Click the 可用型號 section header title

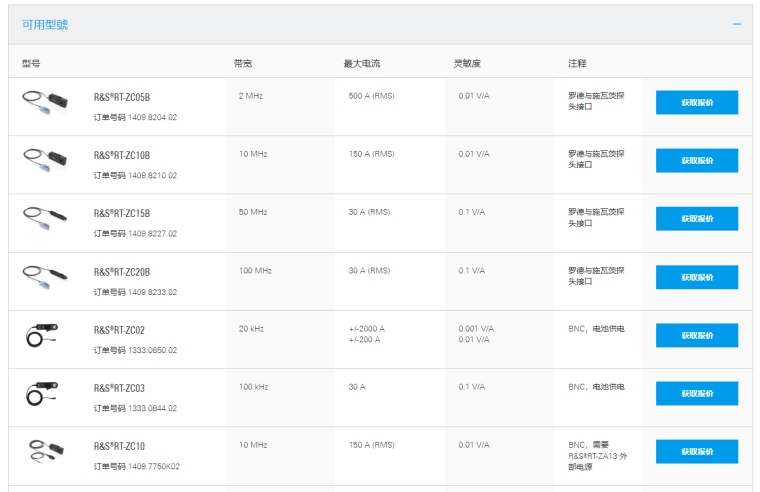point(45,24)
